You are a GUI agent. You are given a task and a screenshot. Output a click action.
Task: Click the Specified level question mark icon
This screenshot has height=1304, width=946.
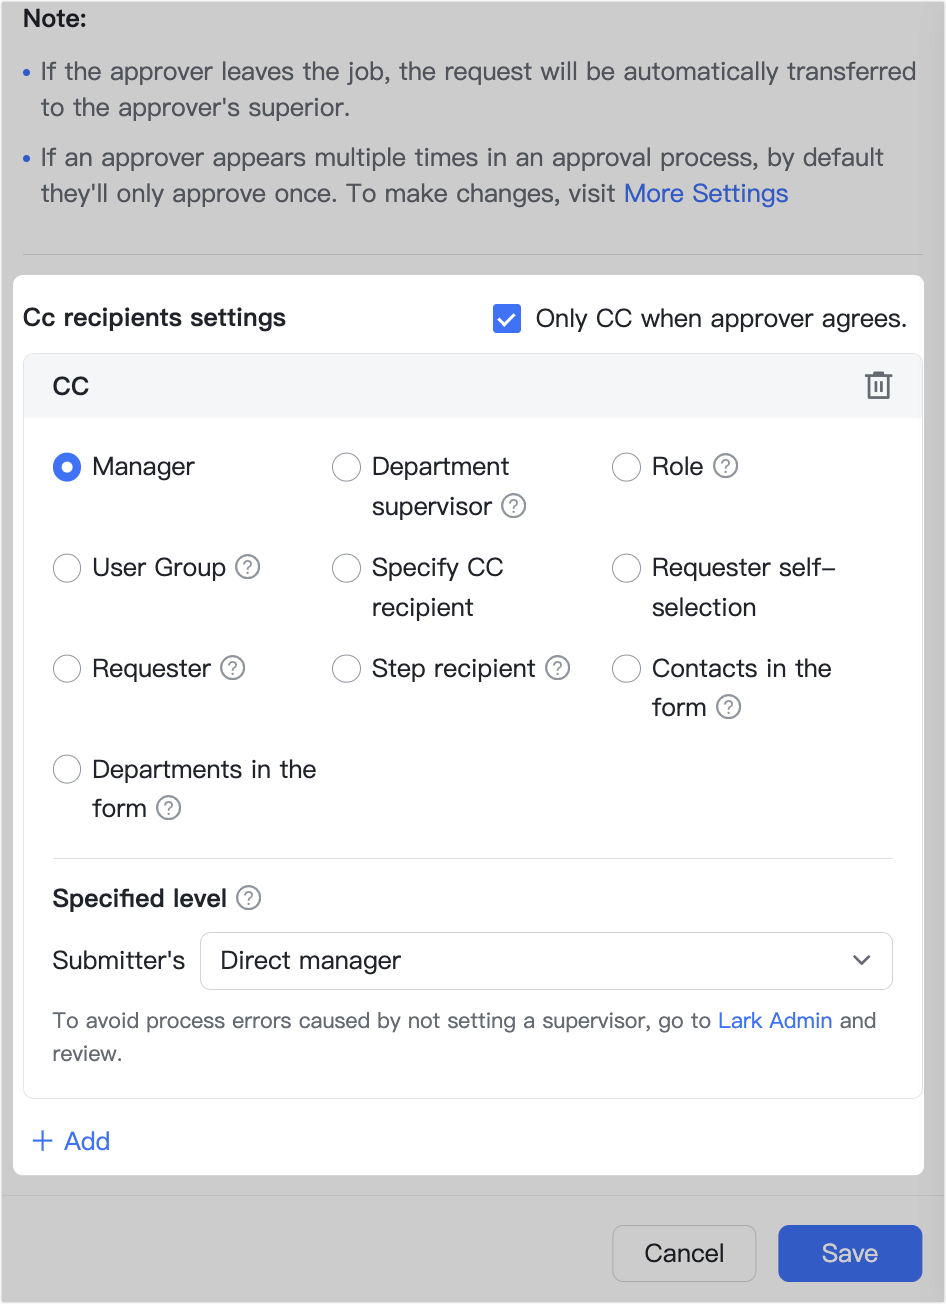pos(251,898)
